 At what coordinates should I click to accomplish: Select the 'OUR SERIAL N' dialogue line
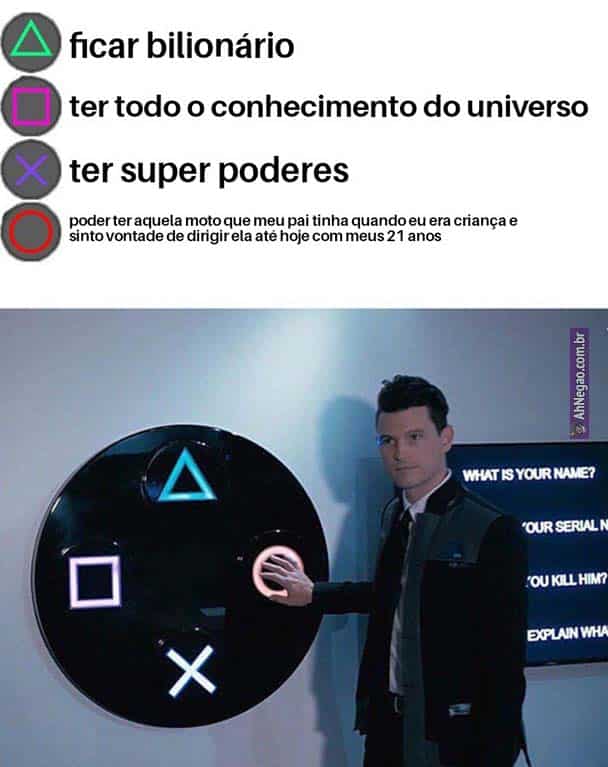[565, 526]
